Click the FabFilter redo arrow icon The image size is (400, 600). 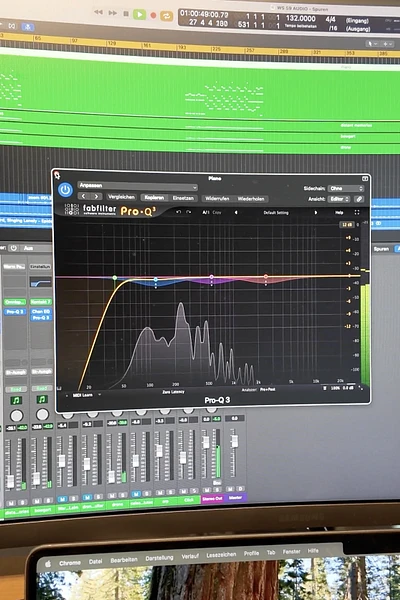pos(188,212)
